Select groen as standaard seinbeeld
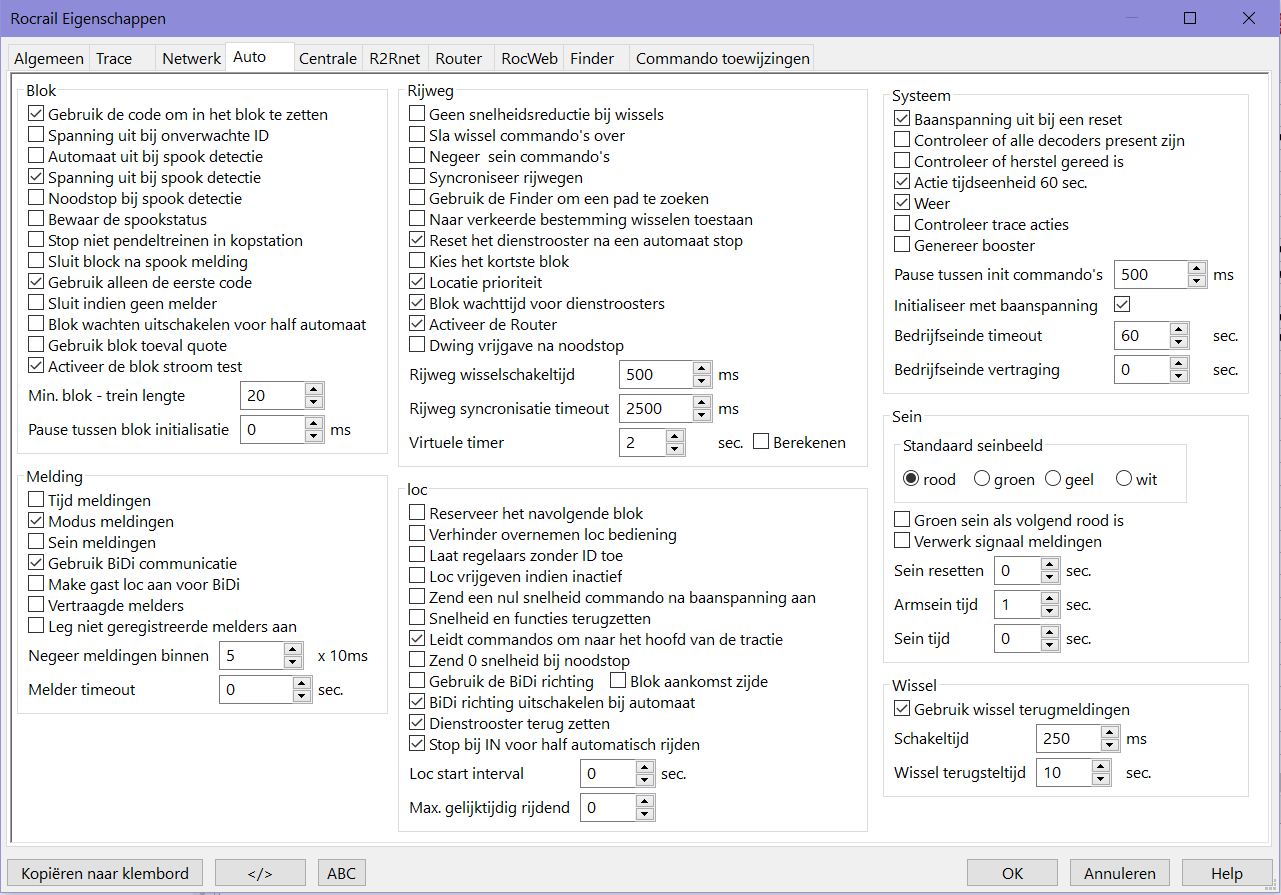1281x895 pixels. pyautogui.click(x=982, y=480)
